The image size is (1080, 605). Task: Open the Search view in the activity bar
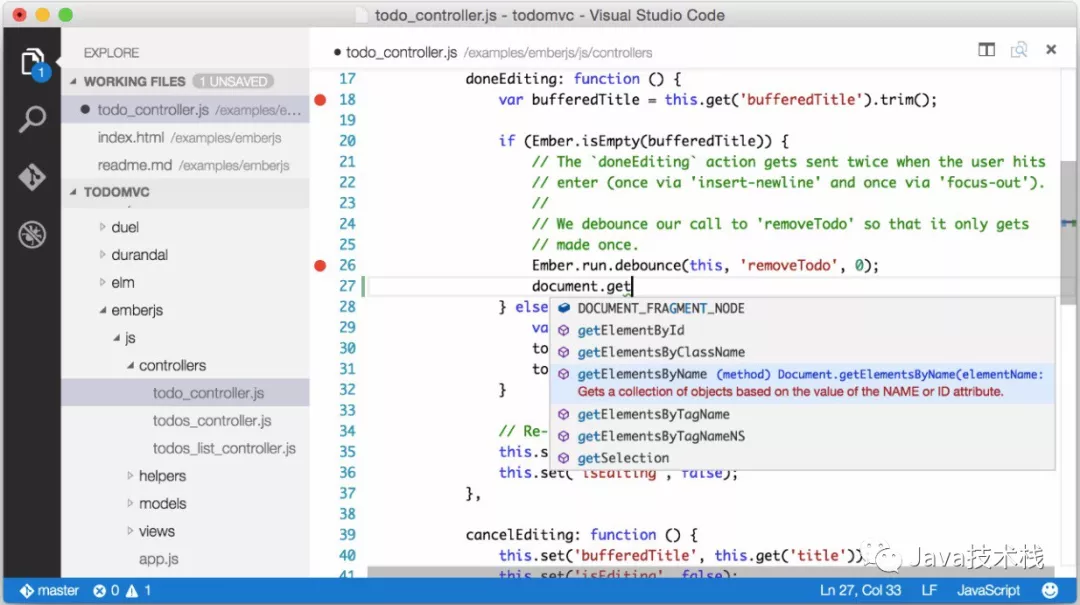tap(32, 119)
